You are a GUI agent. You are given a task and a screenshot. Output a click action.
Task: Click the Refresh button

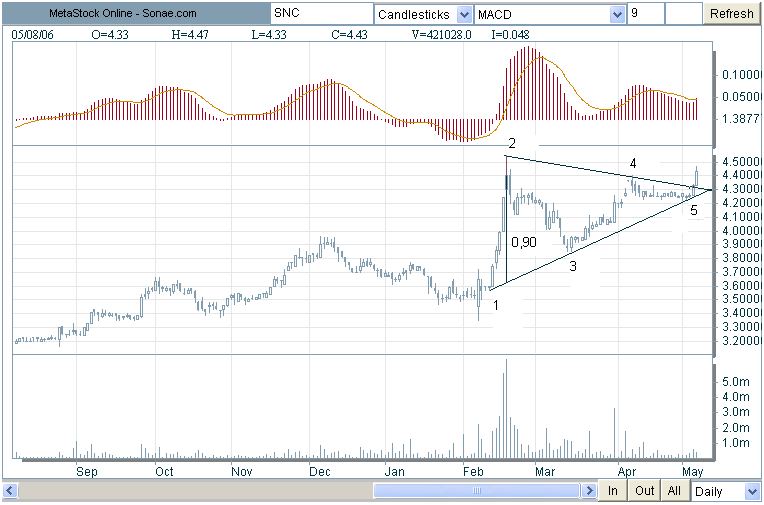(x=731, y=14)
